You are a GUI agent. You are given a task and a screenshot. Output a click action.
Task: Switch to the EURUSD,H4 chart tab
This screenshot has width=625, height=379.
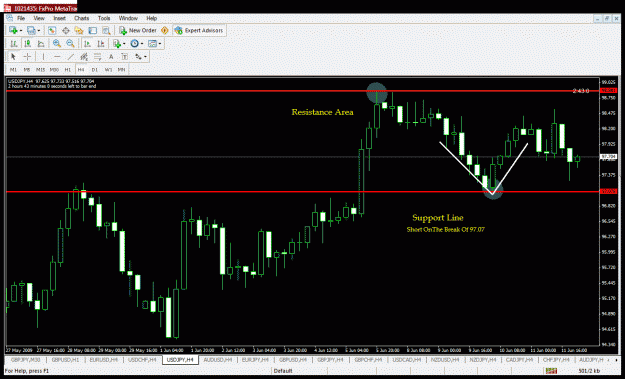[x=104, y=359]
